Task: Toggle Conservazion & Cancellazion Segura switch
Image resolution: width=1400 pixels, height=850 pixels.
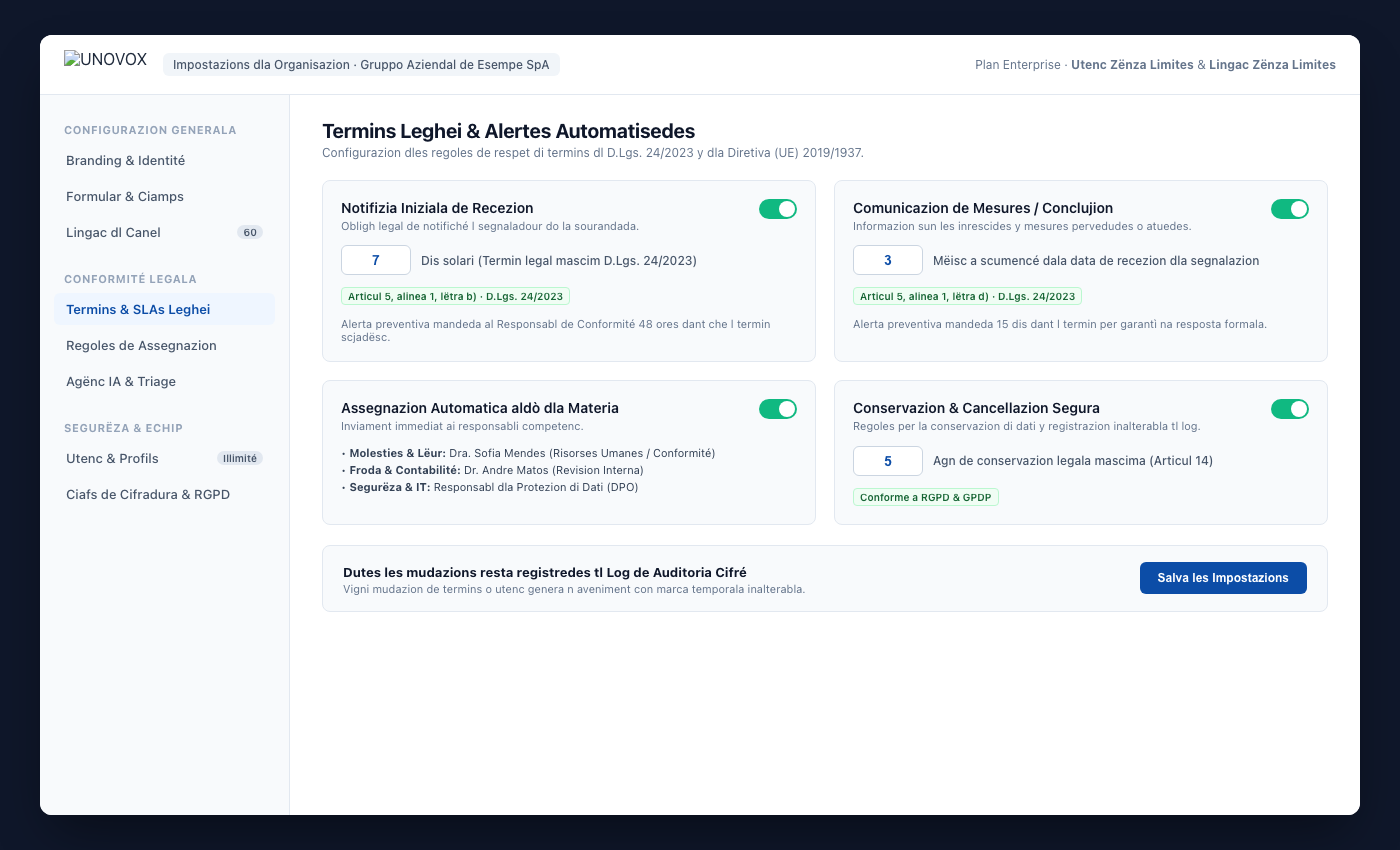Action: tap(1290, 409)
